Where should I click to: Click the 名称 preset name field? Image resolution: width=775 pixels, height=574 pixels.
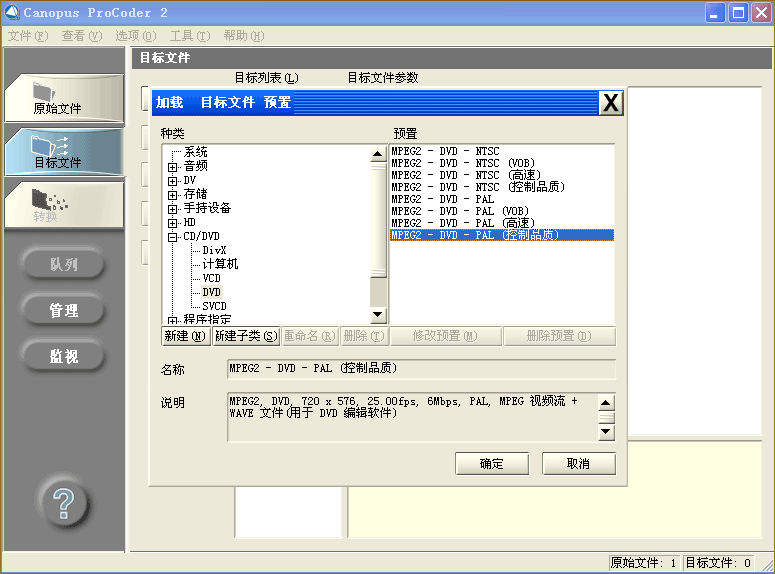coord(421,369)
